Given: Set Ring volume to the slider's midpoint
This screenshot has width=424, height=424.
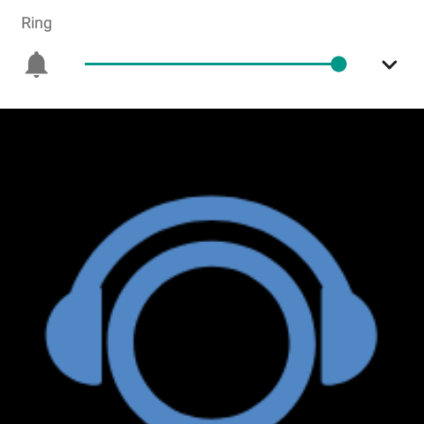Looking at the screenshot, I should [212, 64].
